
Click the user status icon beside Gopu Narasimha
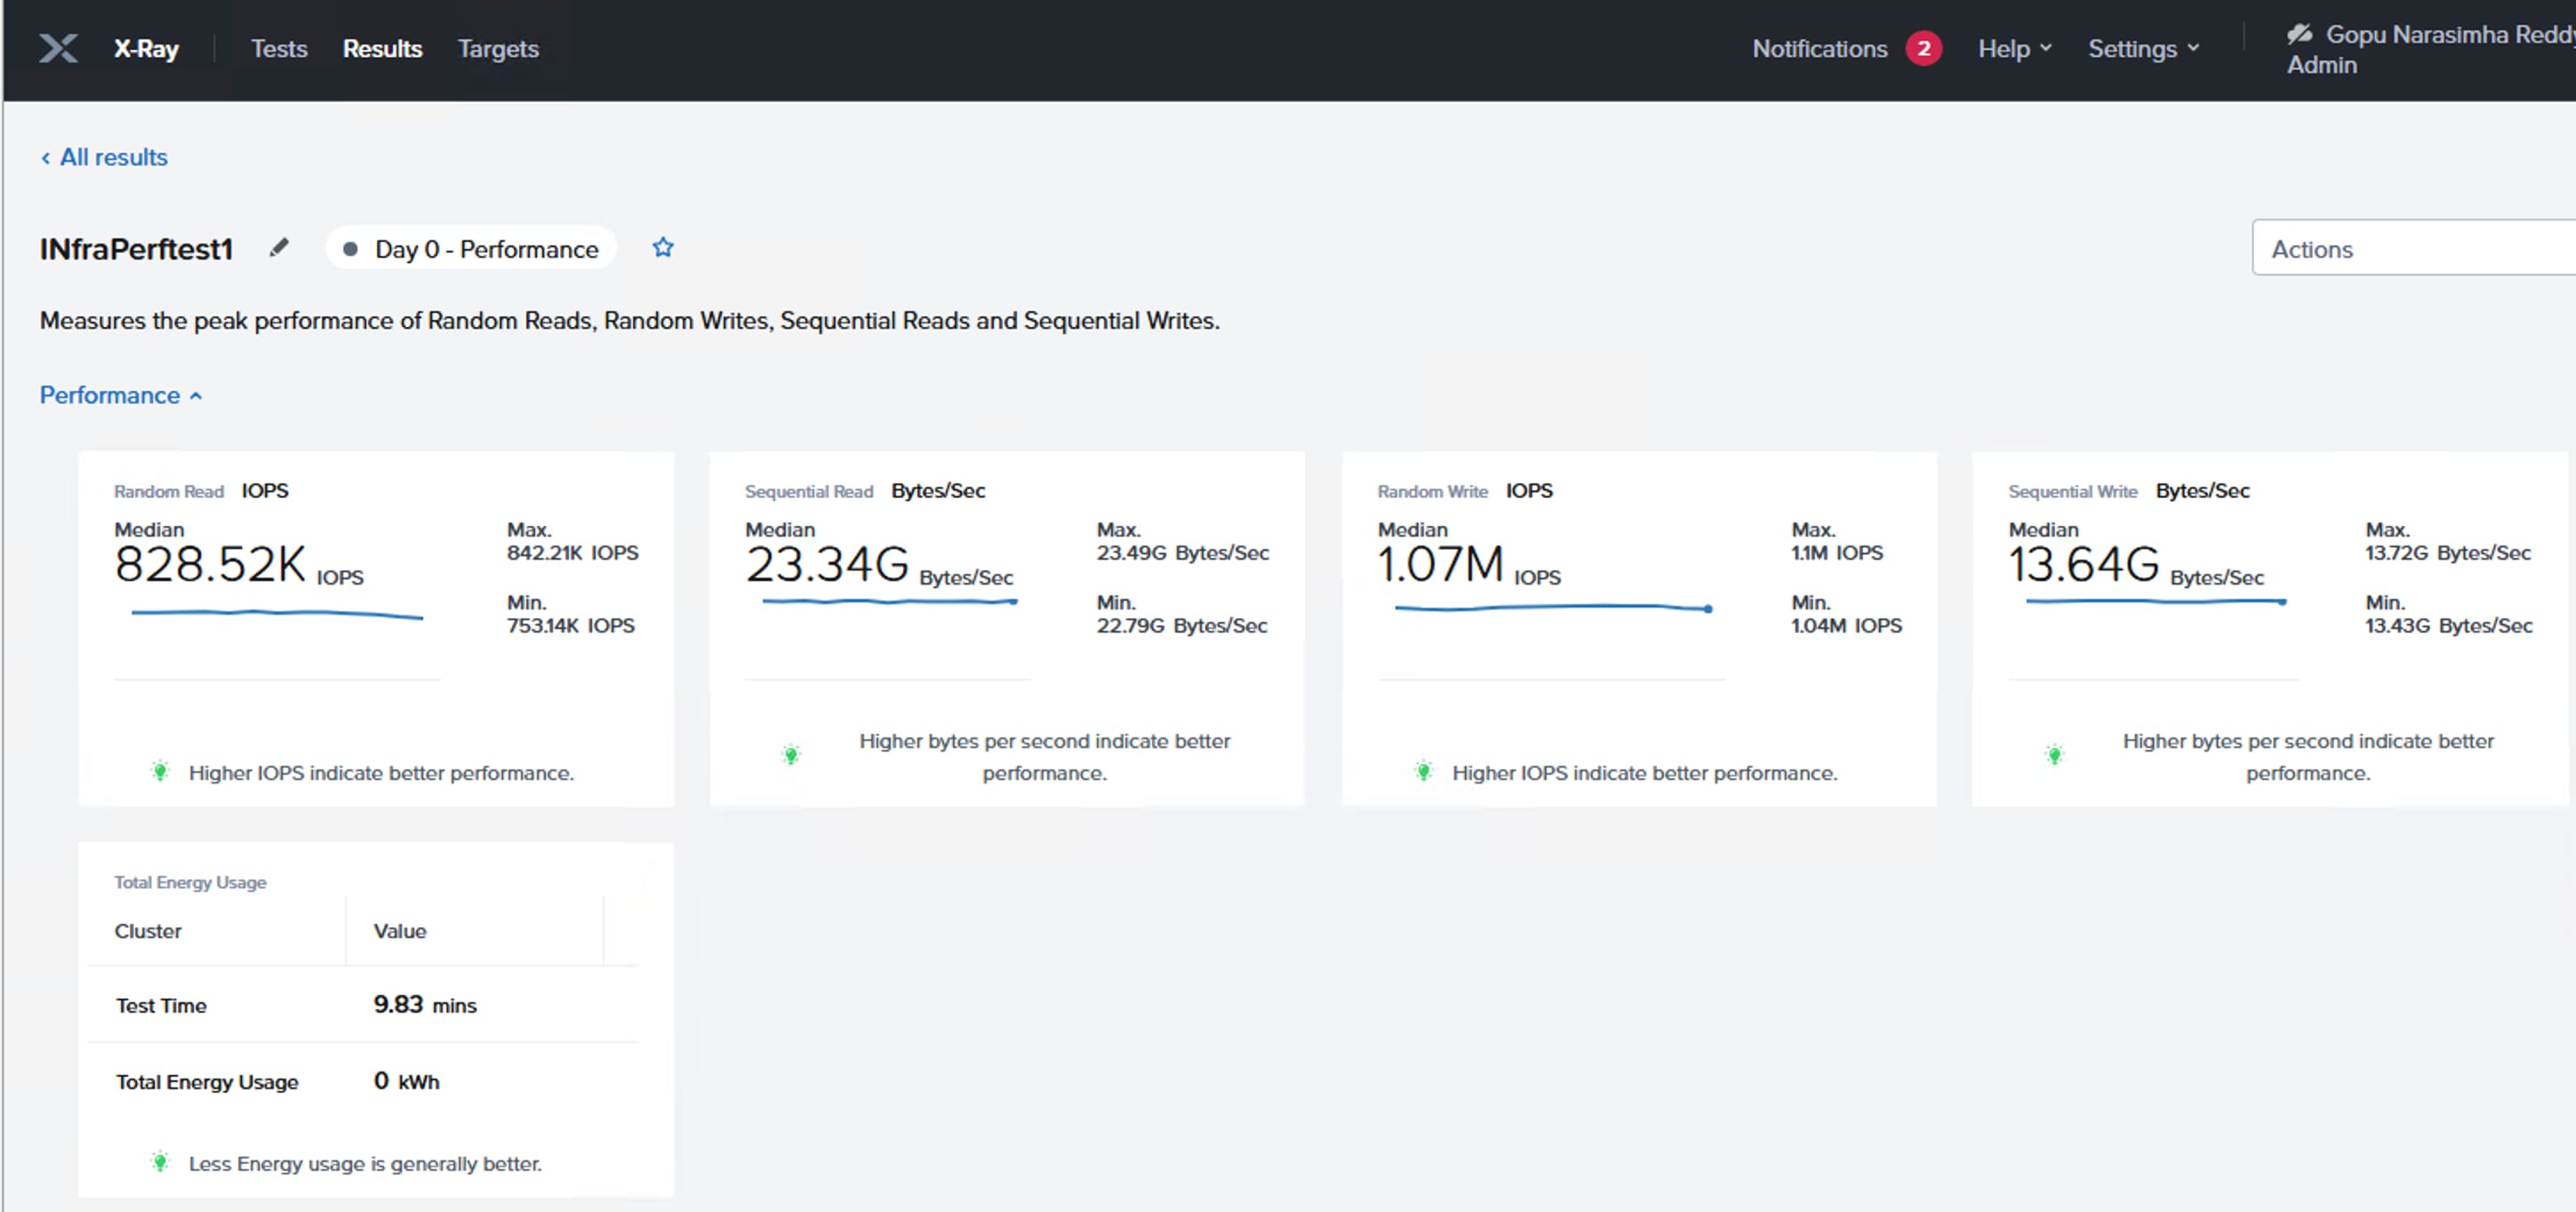[2299, 34]
